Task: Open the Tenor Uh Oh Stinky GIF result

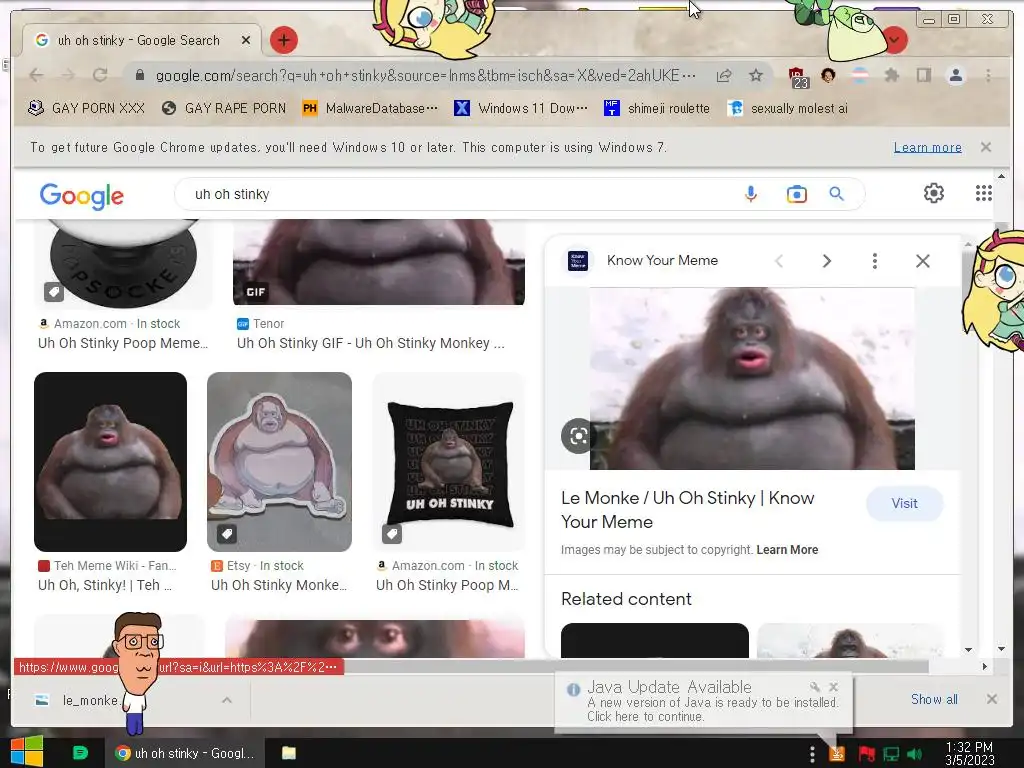Action: coord(379,263)
